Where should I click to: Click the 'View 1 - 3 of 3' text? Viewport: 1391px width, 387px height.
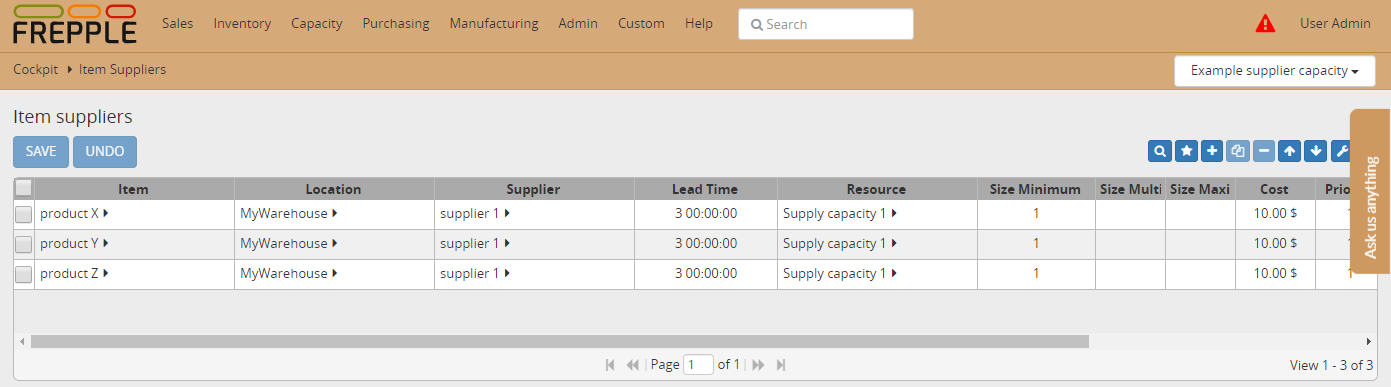tap(1331, 365)
